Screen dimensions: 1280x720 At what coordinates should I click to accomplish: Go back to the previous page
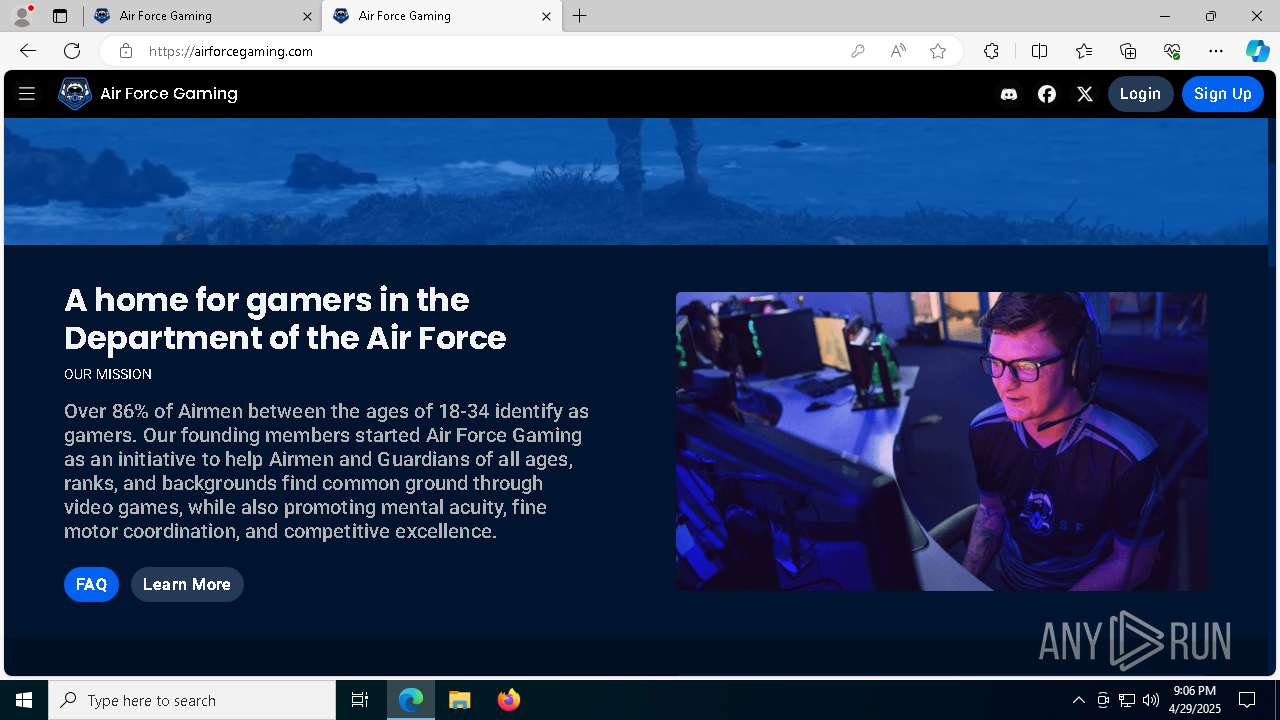(x=28, y=51)
